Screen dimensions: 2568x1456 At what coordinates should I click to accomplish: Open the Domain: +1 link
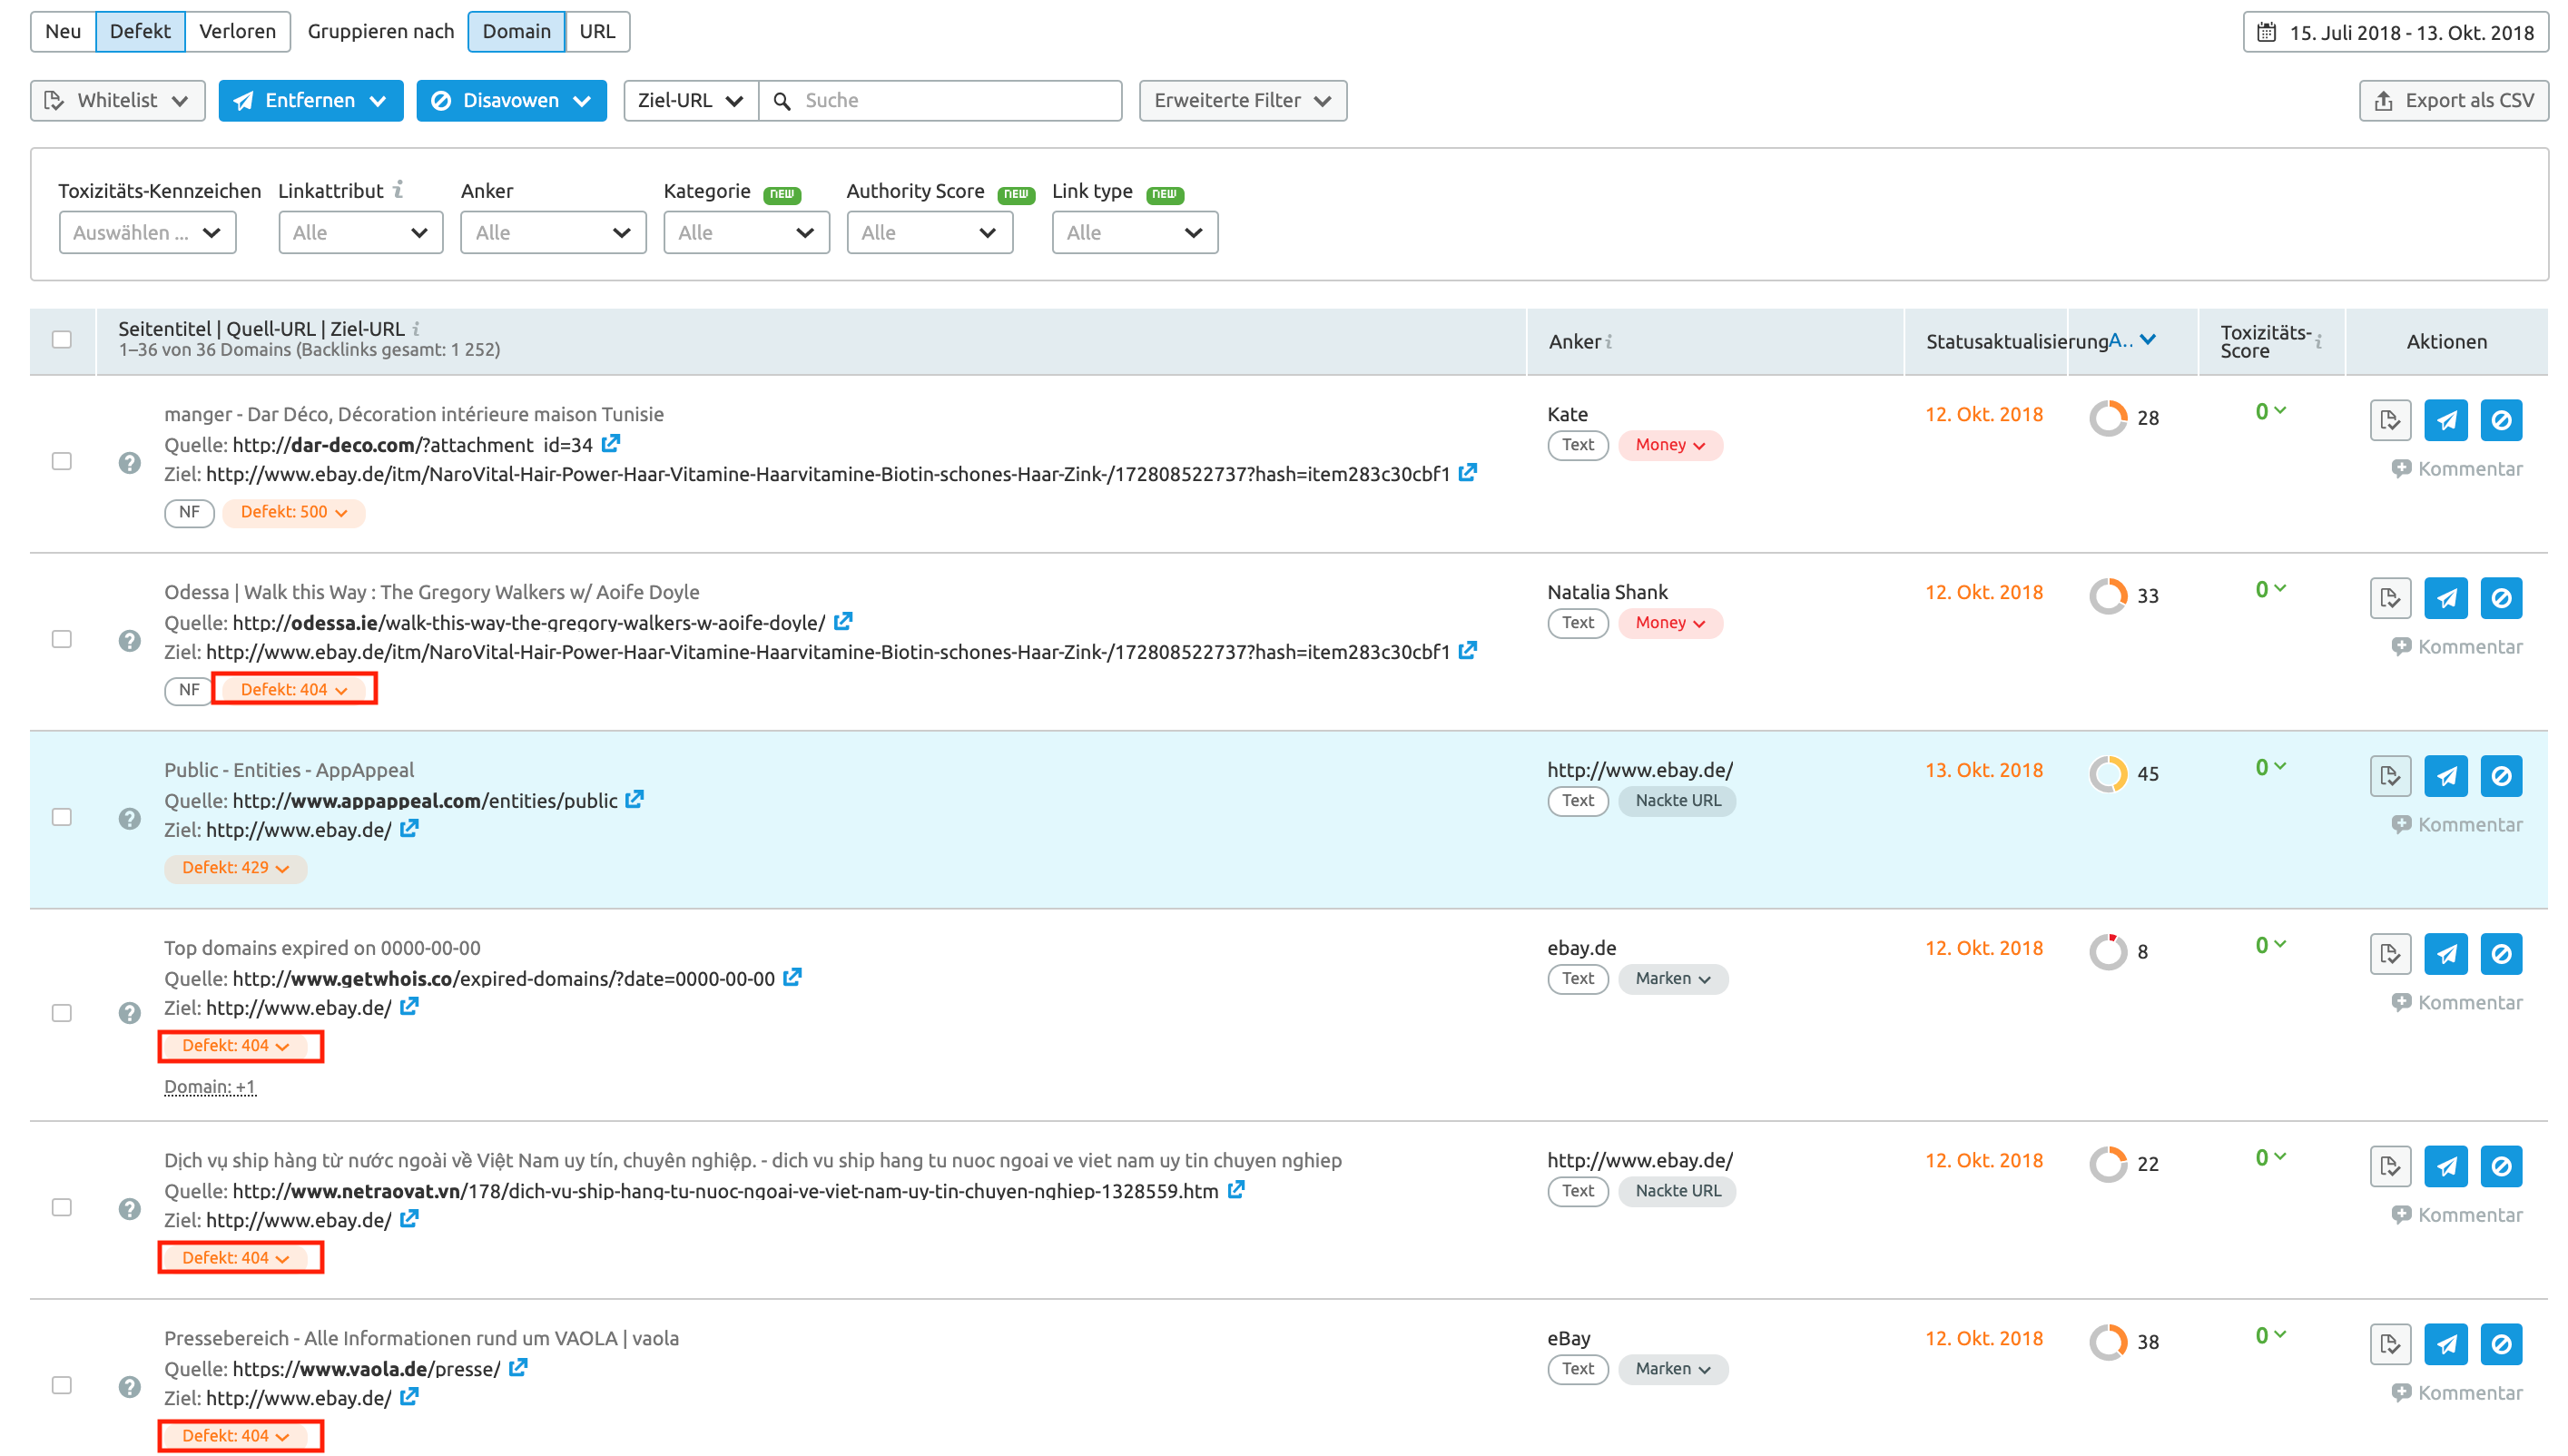point(210,1087)
